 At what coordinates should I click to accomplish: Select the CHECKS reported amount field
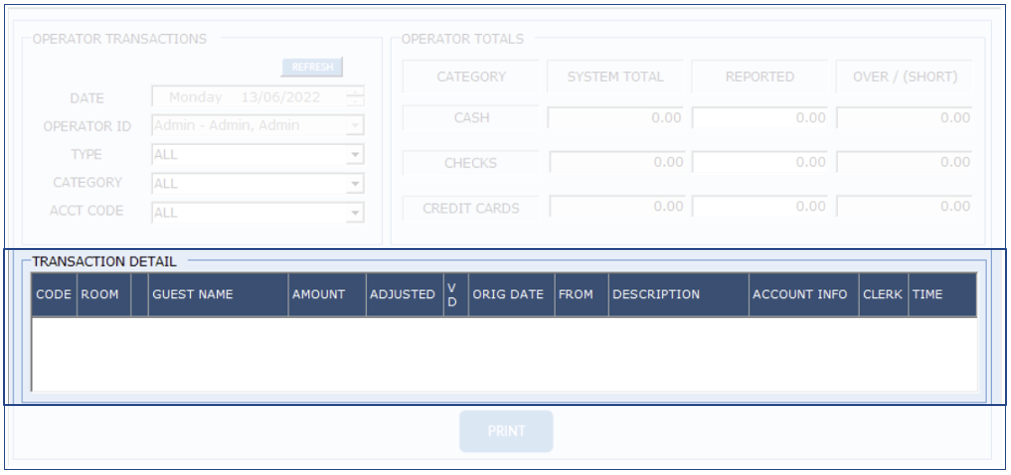(760, 162)
